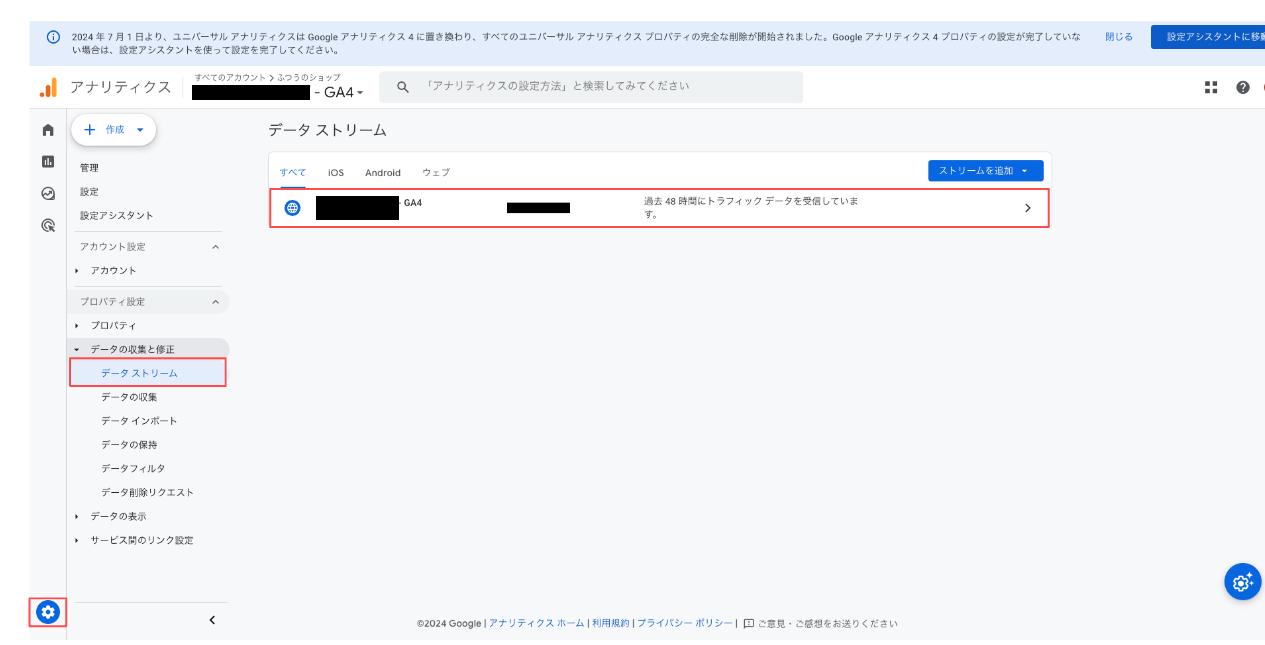Click 閉じる to dismiss the banner
The image size is (1265, 645).
1119,37
